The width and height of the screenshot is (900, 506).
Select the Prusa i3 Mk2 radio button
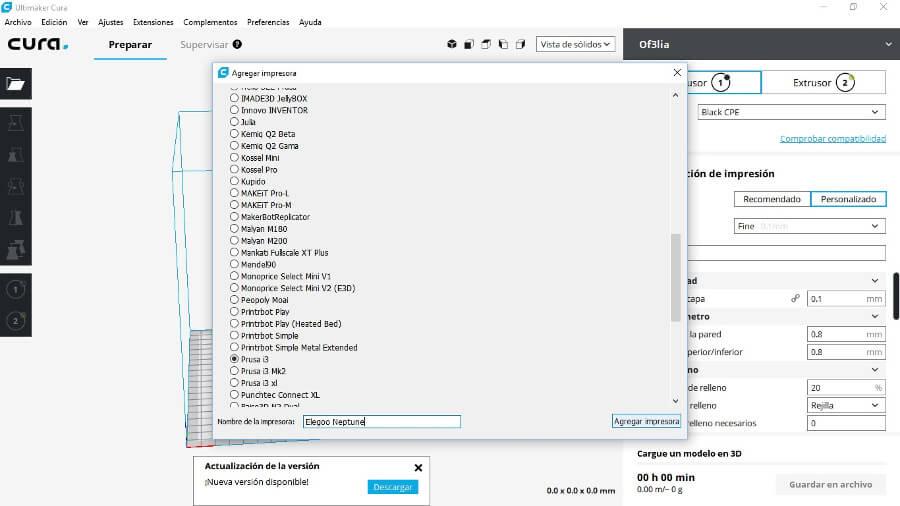(x=235, y=371)
